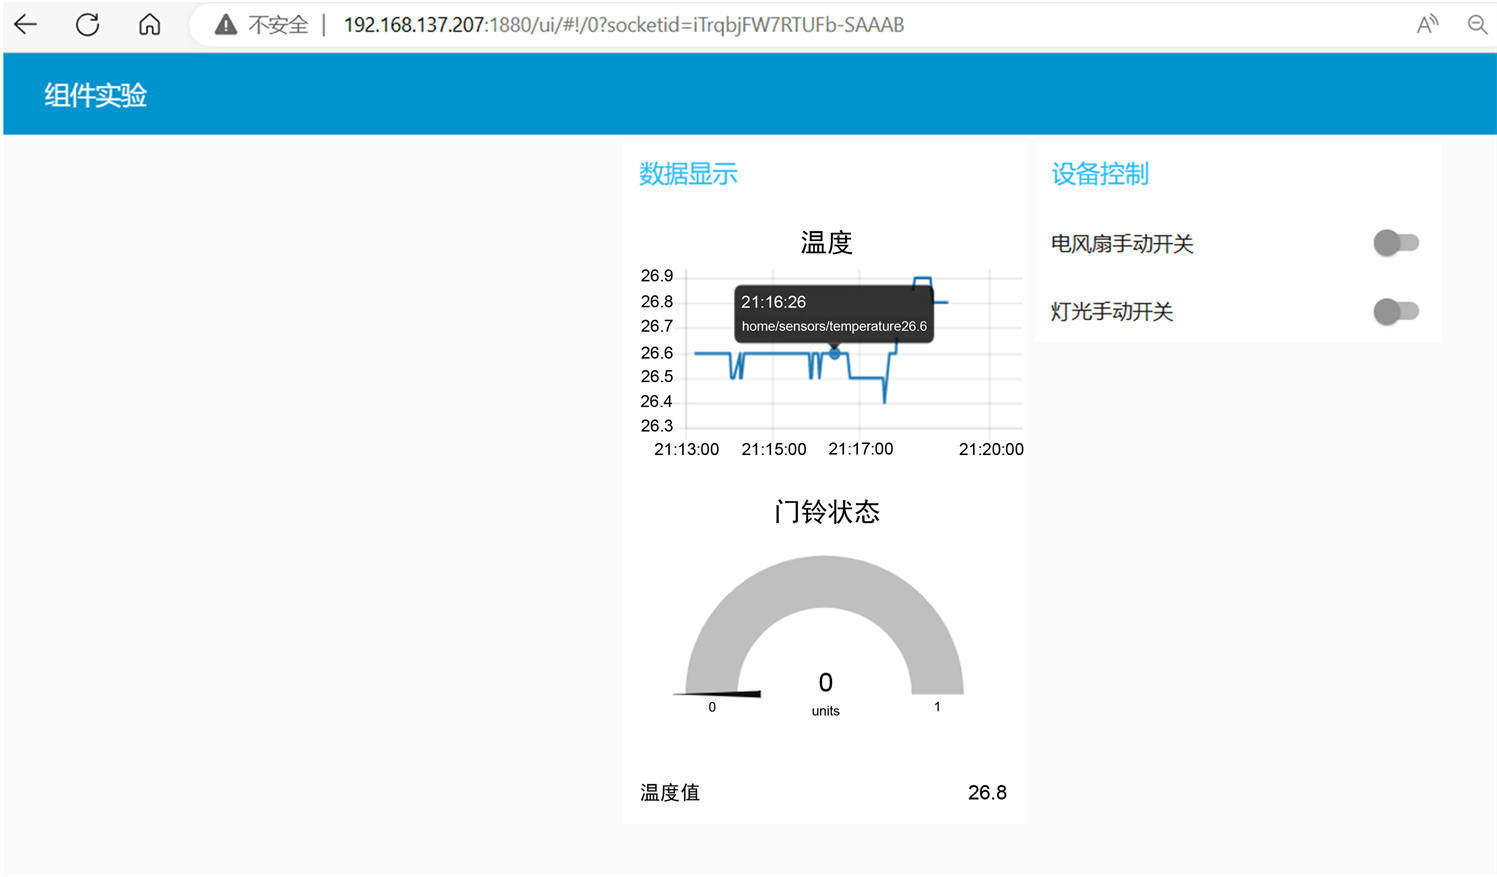Activate the read aloud icon
The height and width of the screenshot is (877, 1497).
pos(1427,25)
